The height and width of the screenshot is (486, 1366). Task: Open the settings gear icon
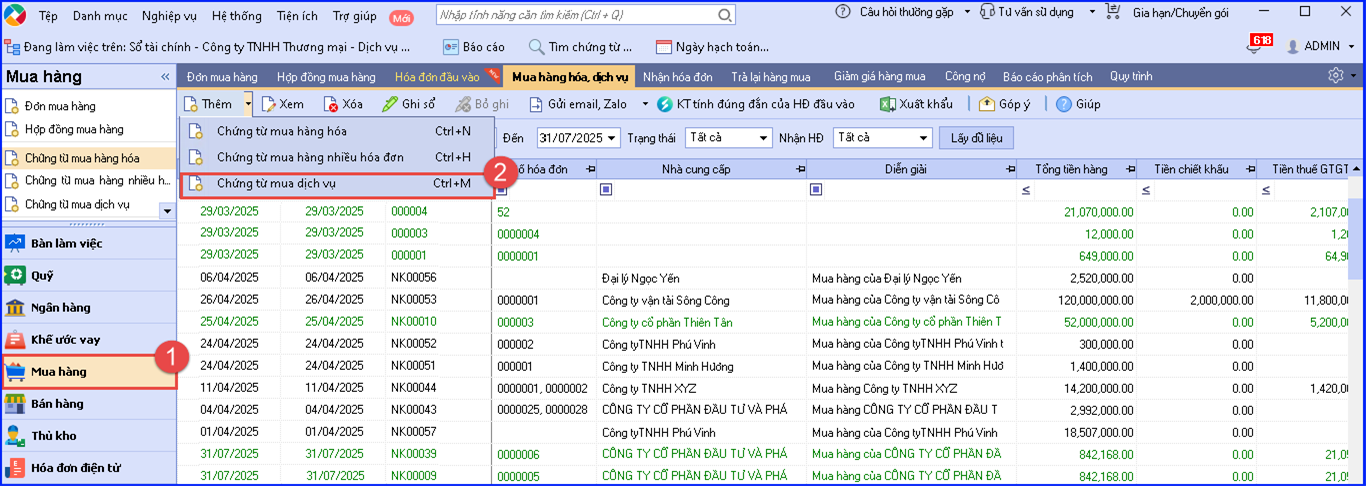1336,76
